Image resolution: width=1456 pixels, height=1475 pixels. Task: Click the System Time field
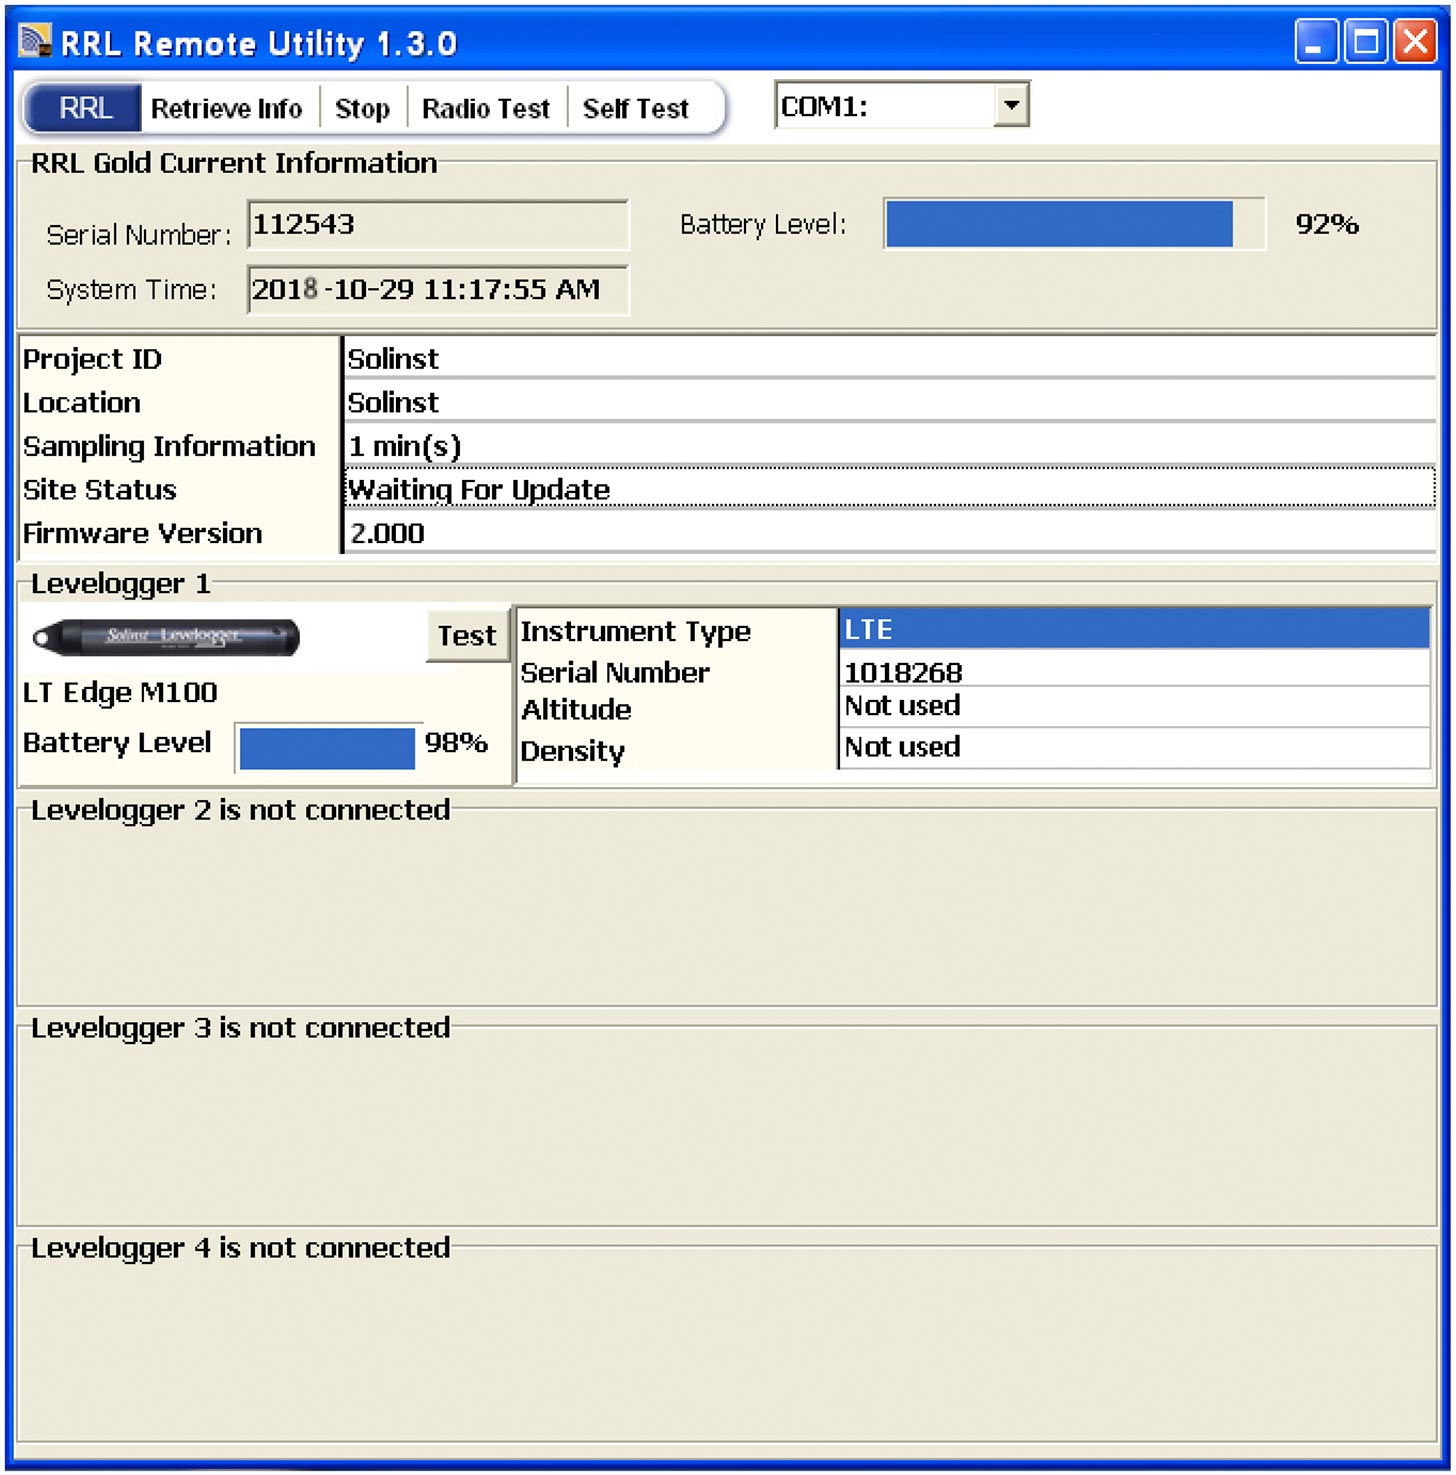[438, 290]
